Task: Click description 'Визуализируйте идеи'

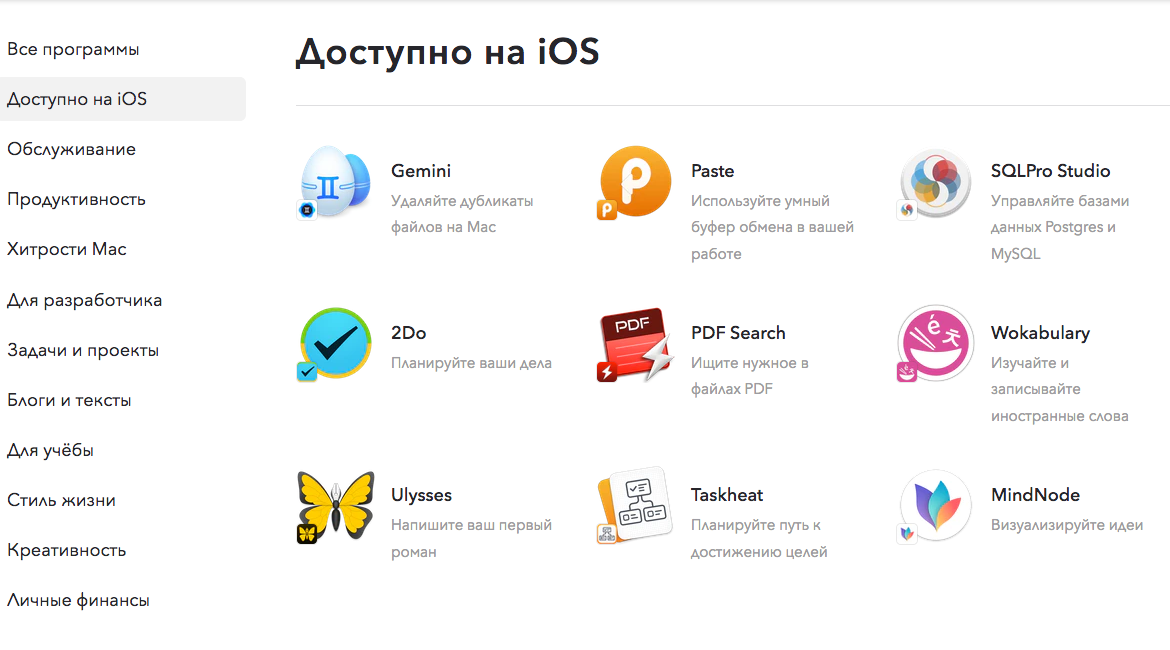Action: pos(1067,525)
